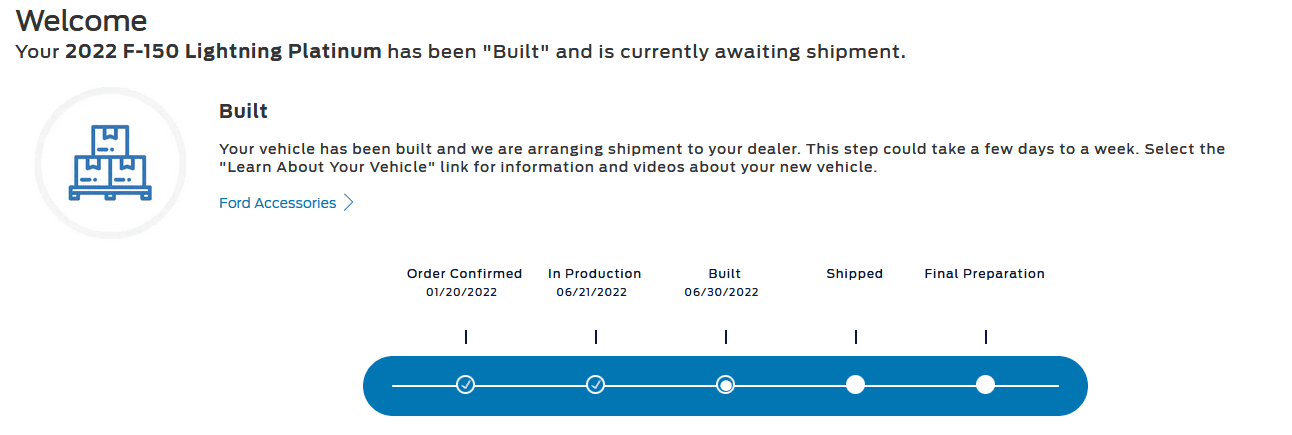The width and height of the screenshot is (1292, 435).
Task: Click the Welcome page heading
Action: [x=81, y=20]
